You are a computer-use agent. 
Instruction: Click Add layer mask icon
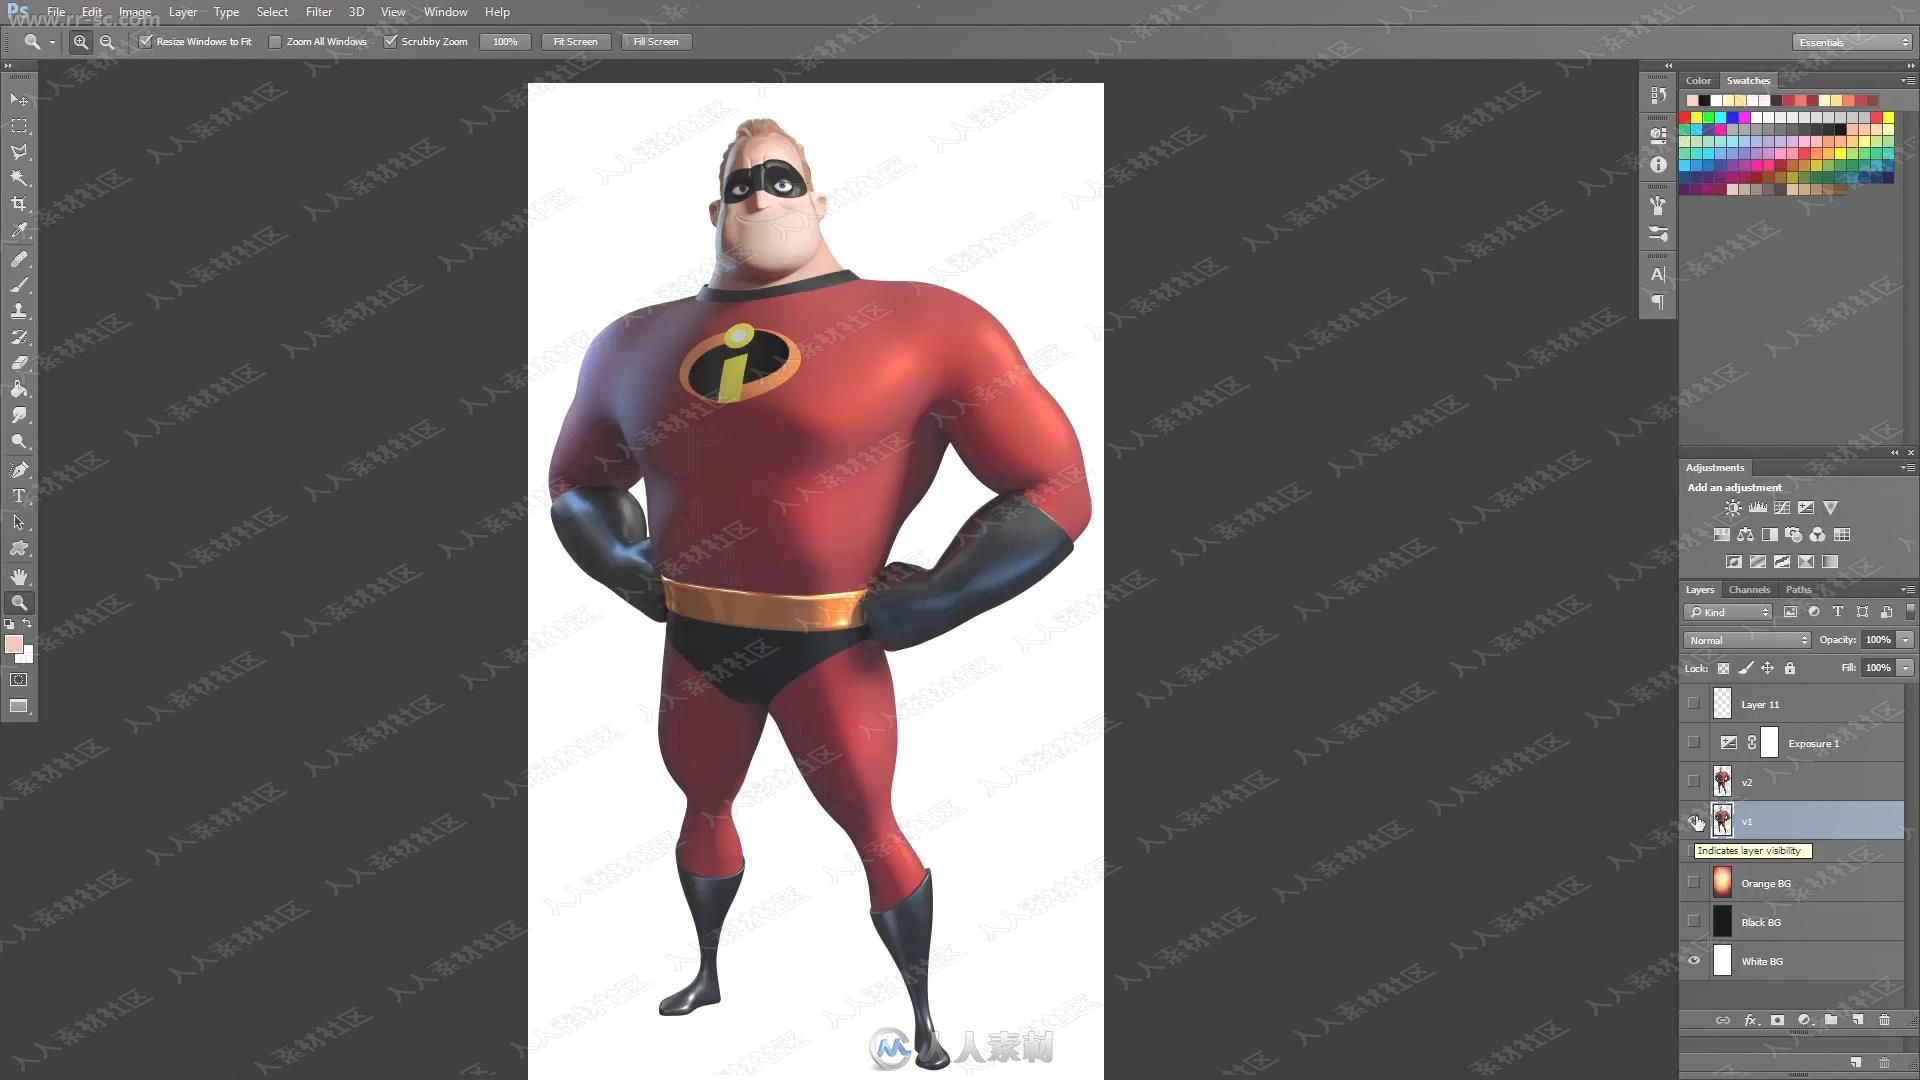pos(1777,1020)
